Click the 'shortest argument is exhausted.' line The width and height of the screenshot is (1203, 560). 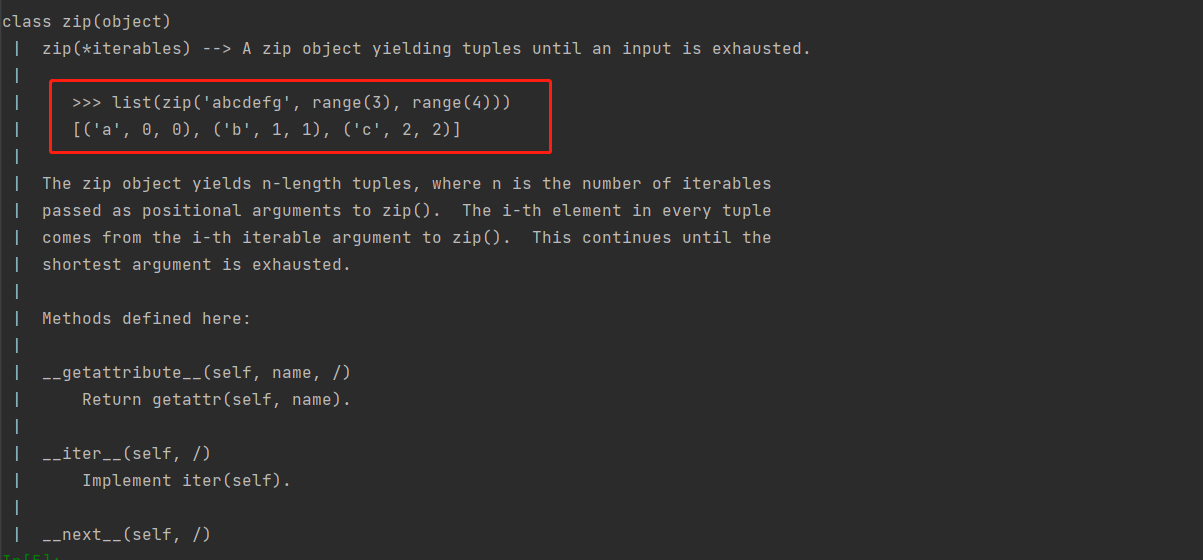[197, 265]
